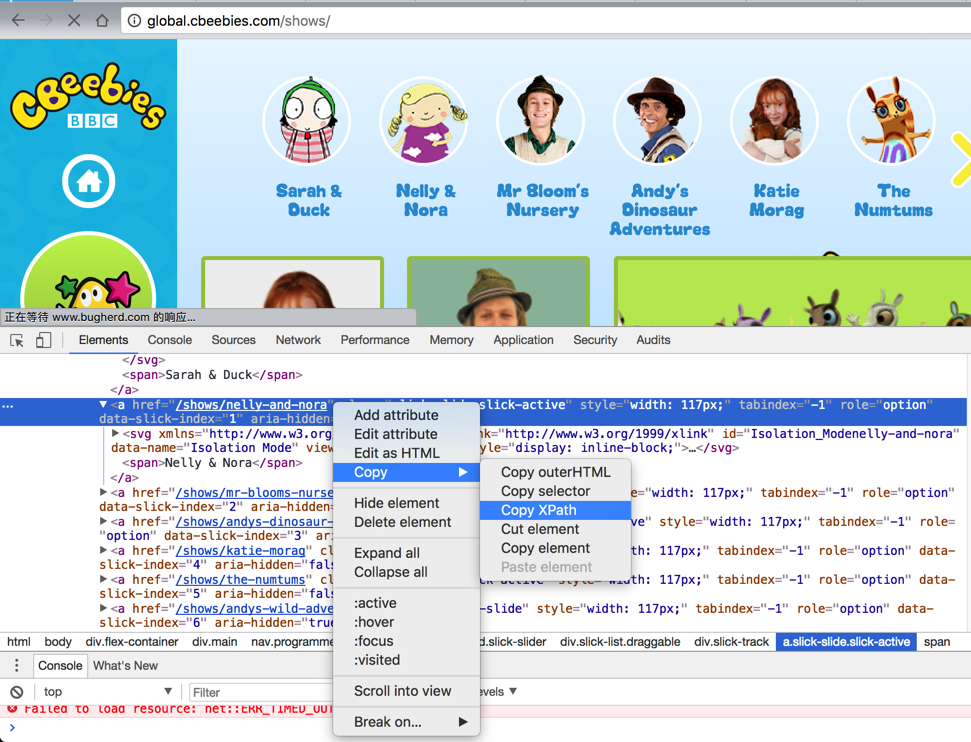Image resolution: width=971 pixels, height=742 pixels.
Task: Switch to the Console tab in DevTools
Action: click(x=170, y=340)
